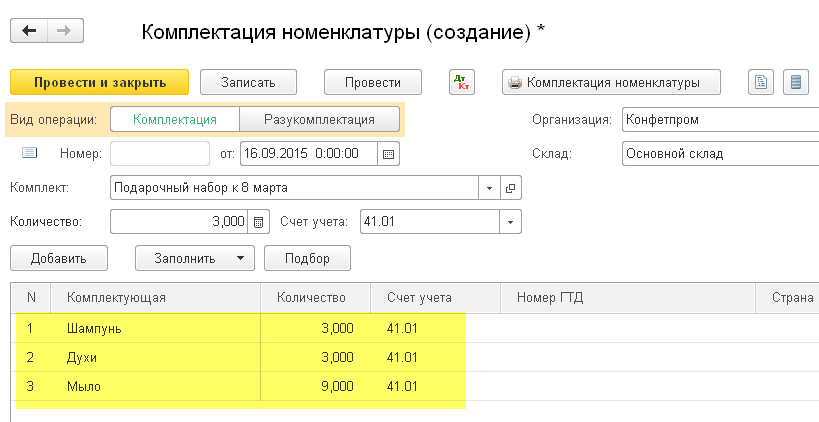
Task: Click the Записать button
Action: [x=251, y=82]
